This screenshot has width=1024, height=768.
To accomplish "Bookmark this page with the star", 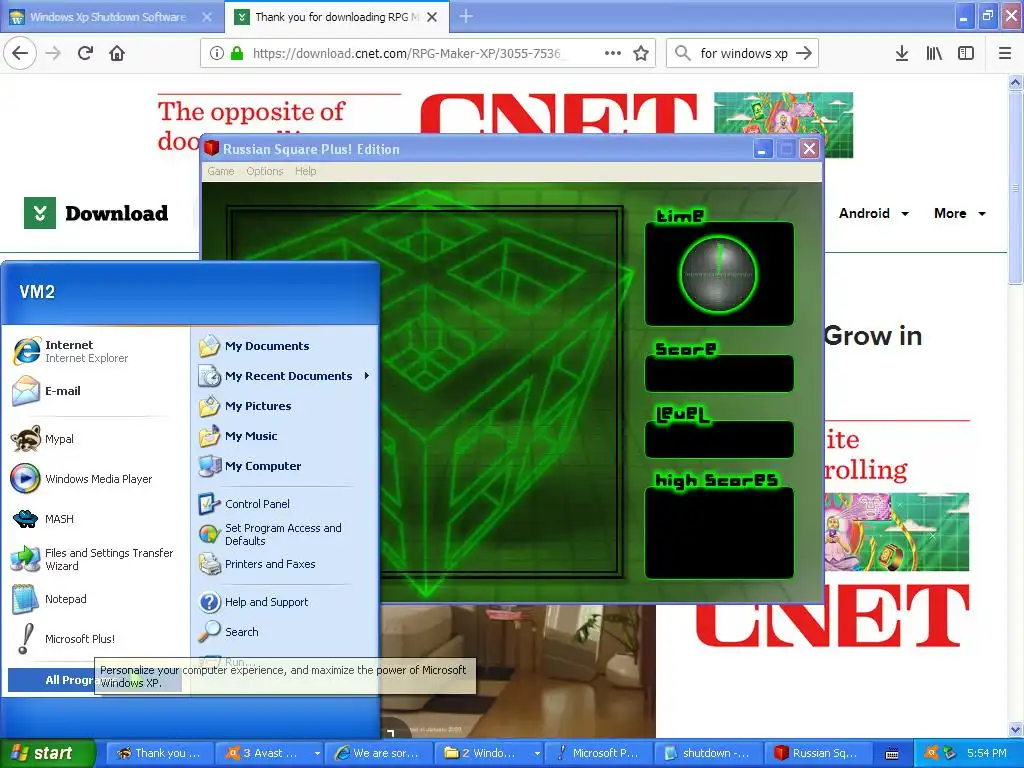I will tap(641, 53).
